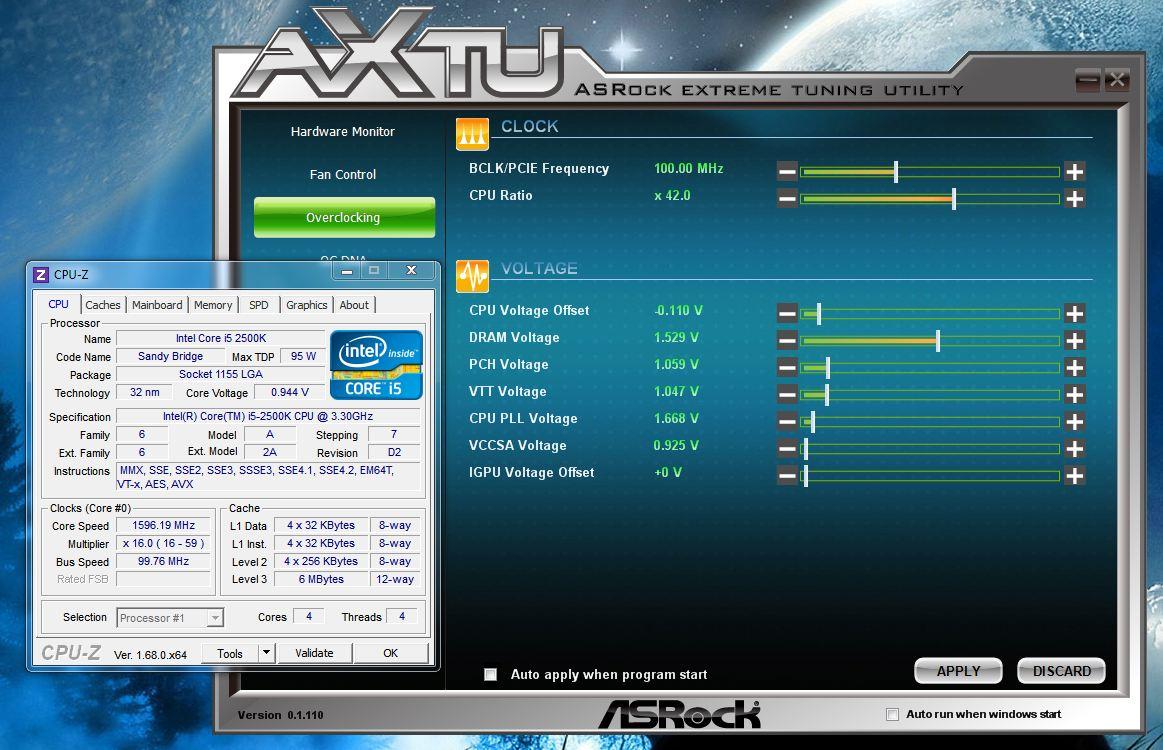Open the Mainboard tab in CPU-Z
The height and width of the screenshot is (750, 1163).
pos(157,305)
